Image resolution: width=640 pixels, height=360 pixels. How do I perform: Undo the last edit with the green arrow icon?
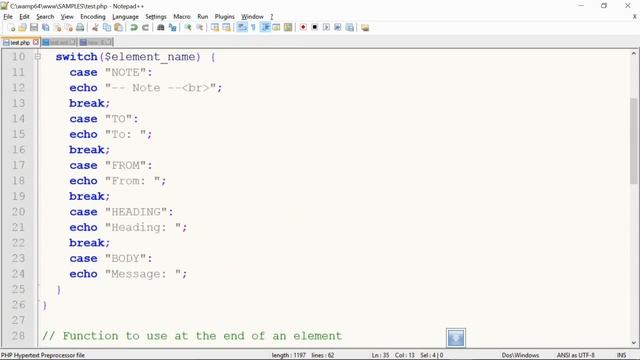133,27
